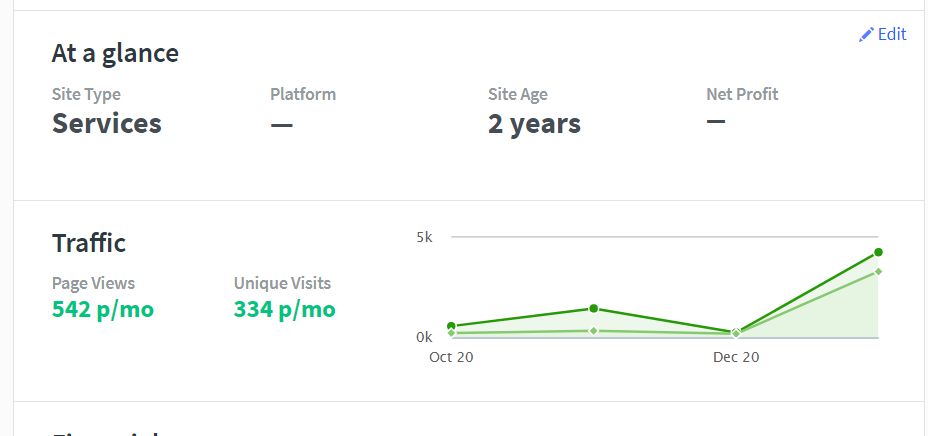Click the November page views peak point
Screen dimensions: 928x436
pyautogui.click(x=594, y=308)
